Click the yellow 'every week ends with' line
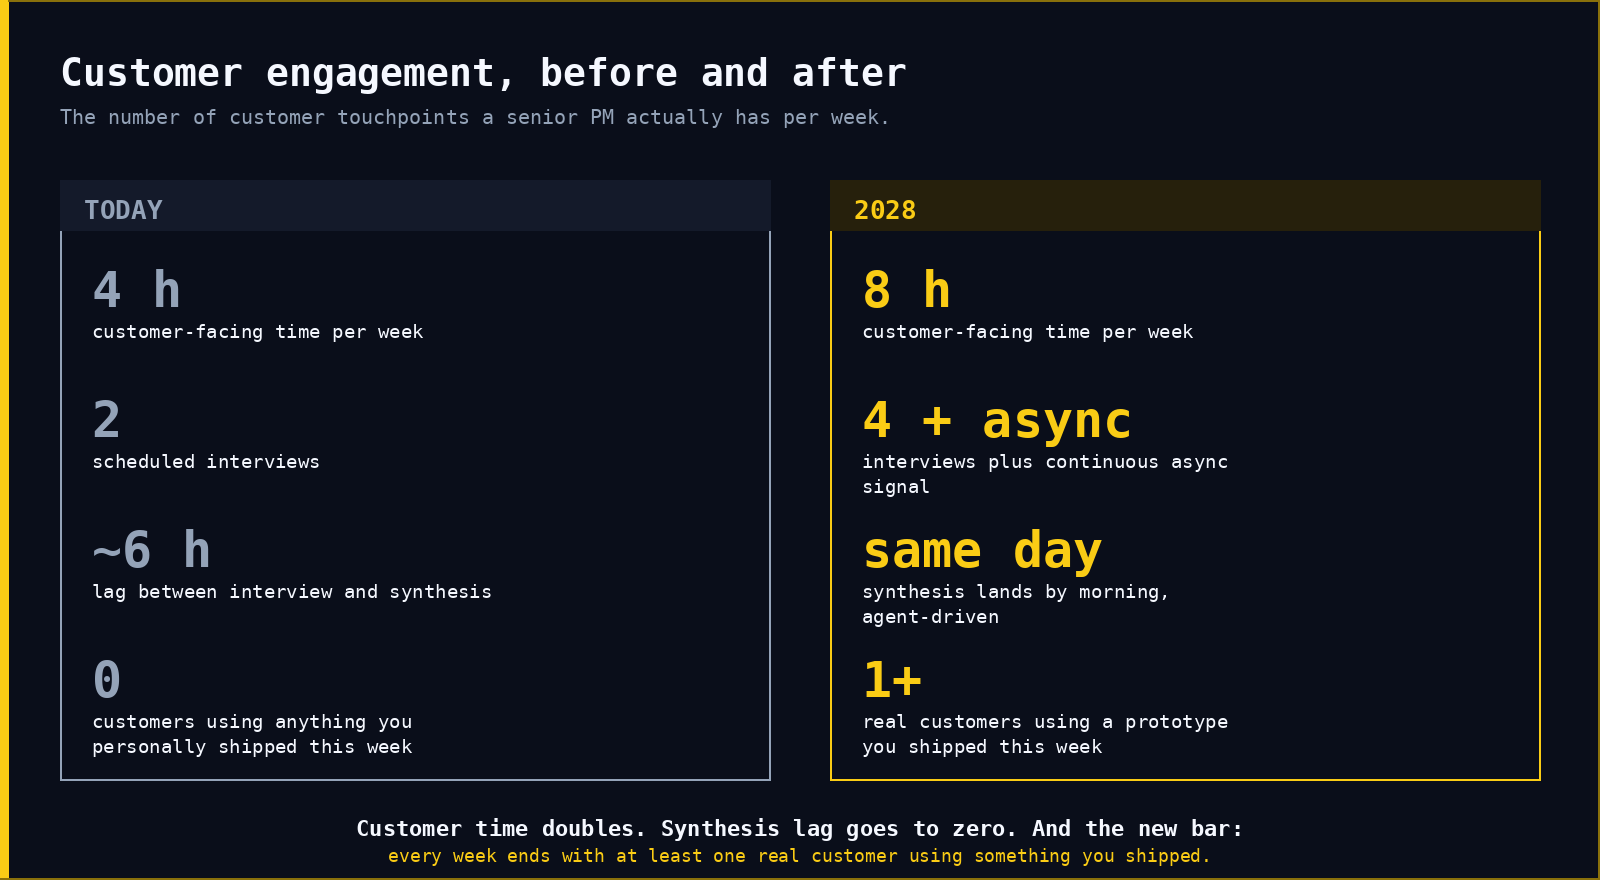 pos(800,856)
